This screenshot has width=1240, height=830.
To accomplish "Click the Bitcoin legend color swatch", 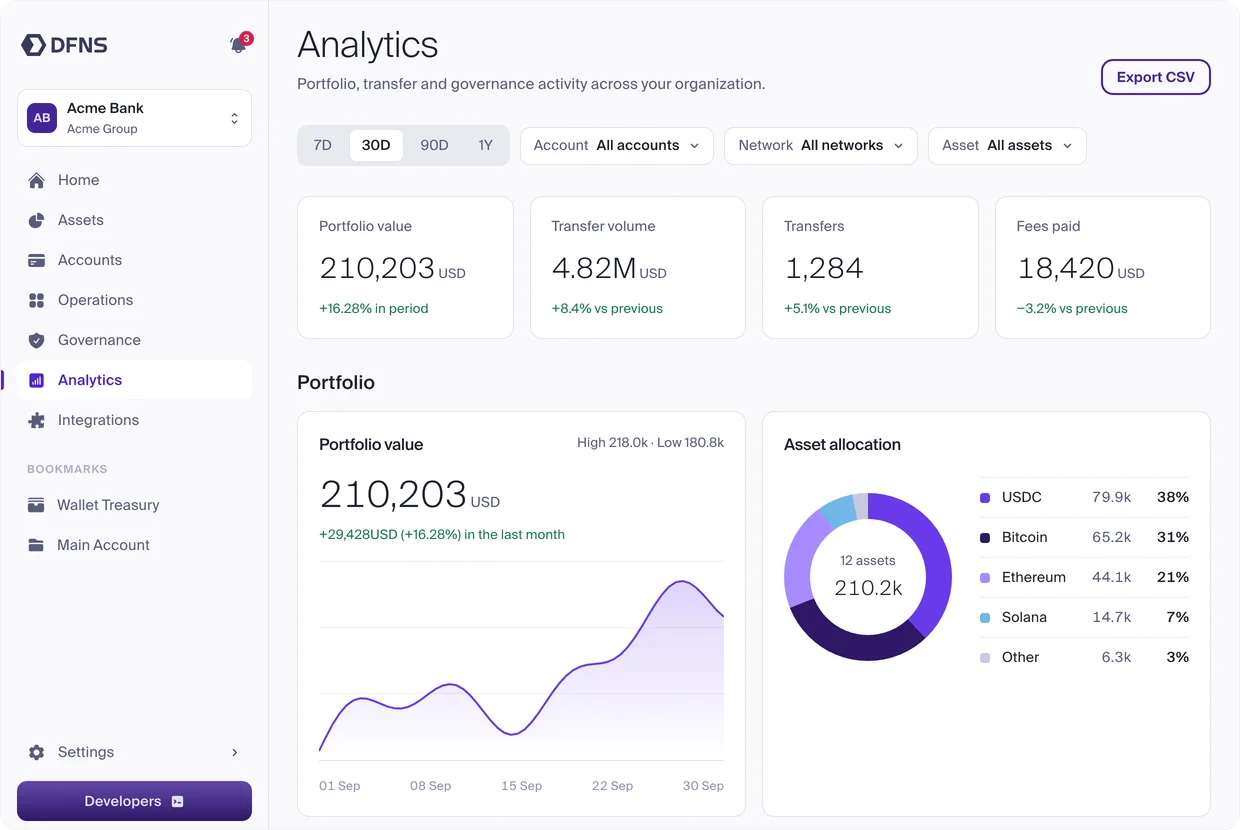I will [985, 537].
